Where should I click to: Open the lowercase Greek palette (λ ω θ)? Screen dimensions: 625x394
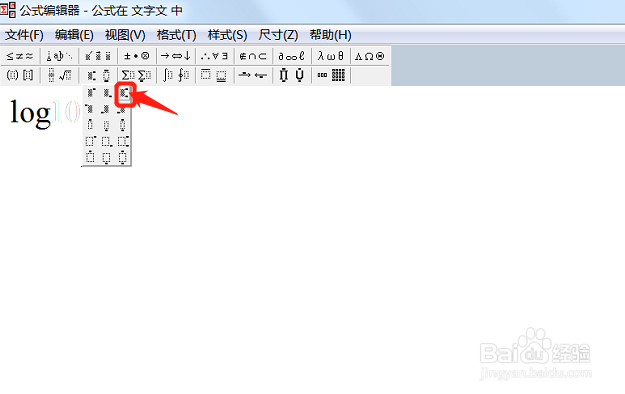tap(330, 56)
